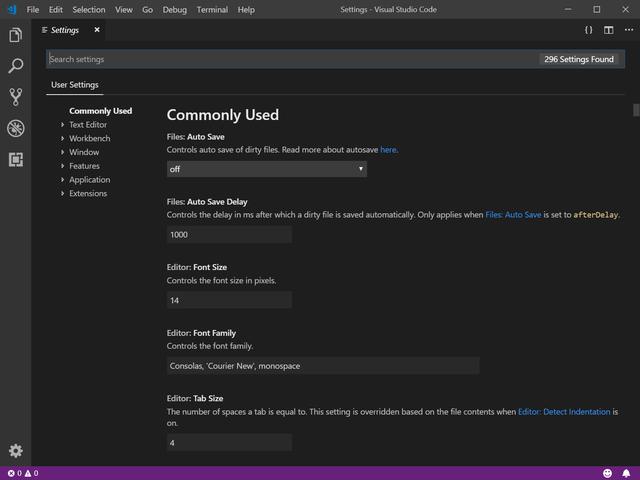Screen dimensions: 640x480
Task: Open the Terminal menu
Action: 212,9
